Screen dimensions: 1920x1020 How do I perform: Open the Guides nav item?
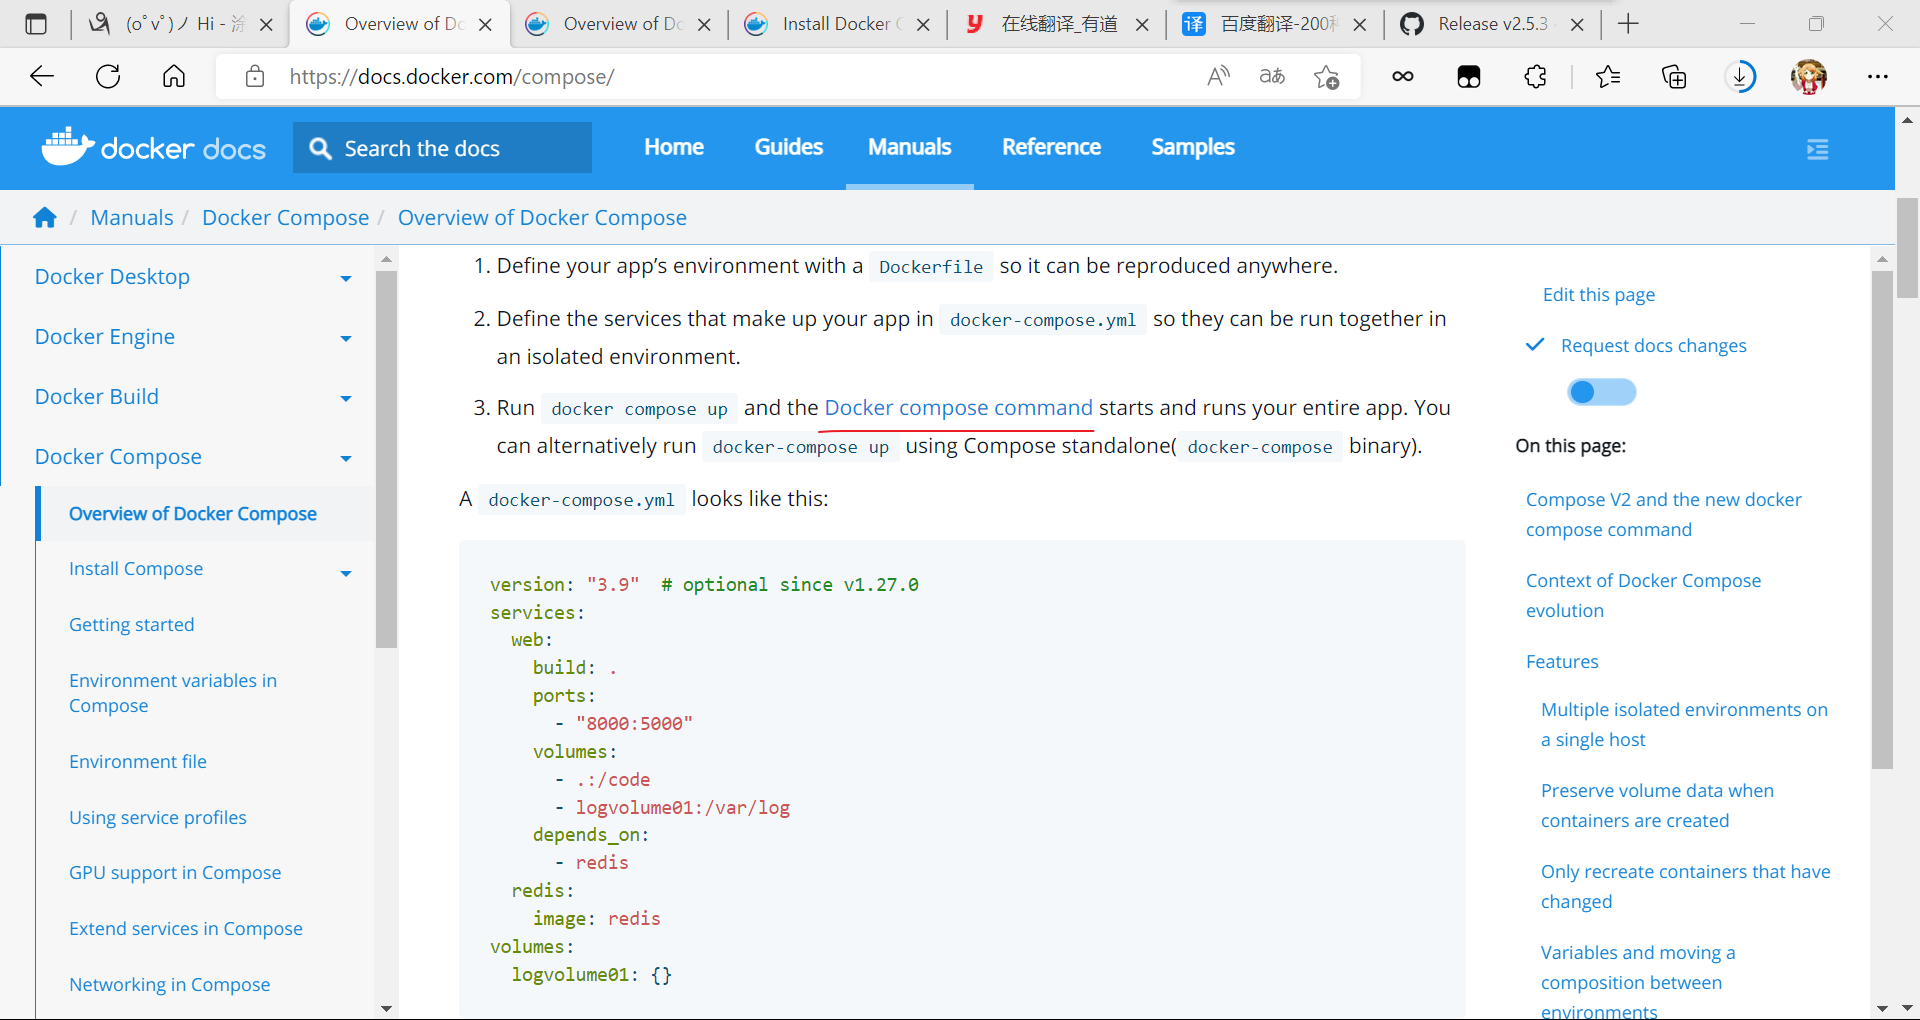pyautogui.click(x=789, y=147)
